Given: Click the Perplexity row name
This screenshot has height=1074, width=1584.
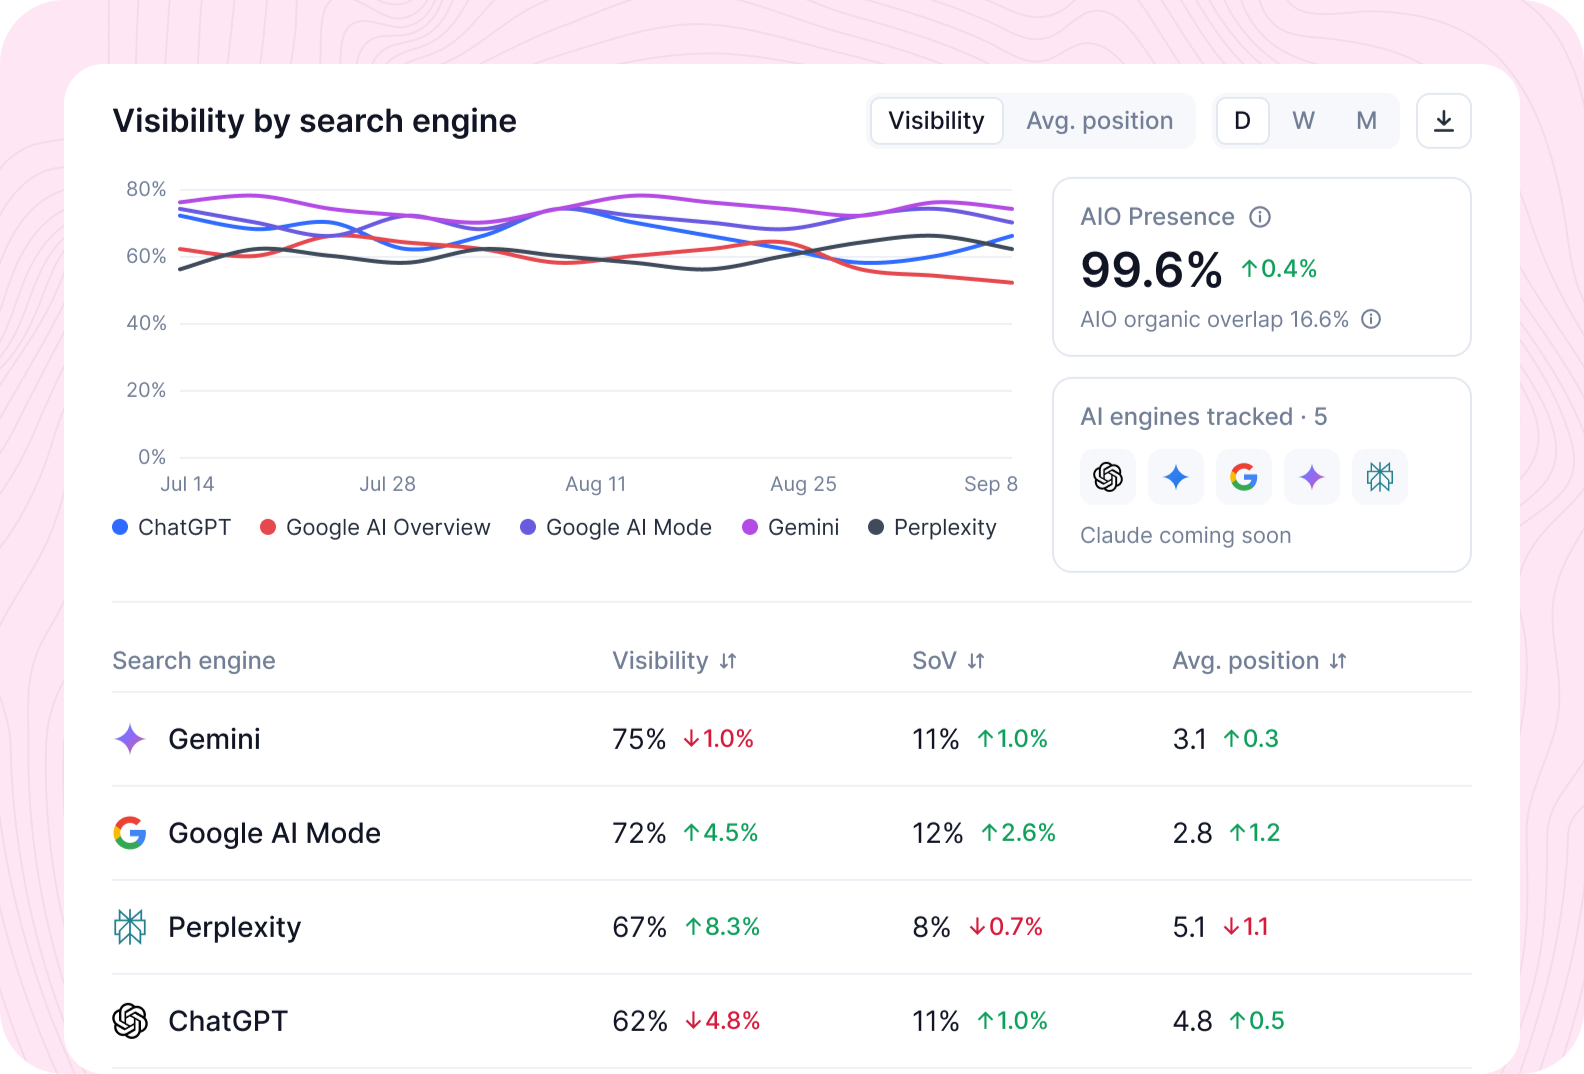Looking at the screenshot, I should coord(234,927).
